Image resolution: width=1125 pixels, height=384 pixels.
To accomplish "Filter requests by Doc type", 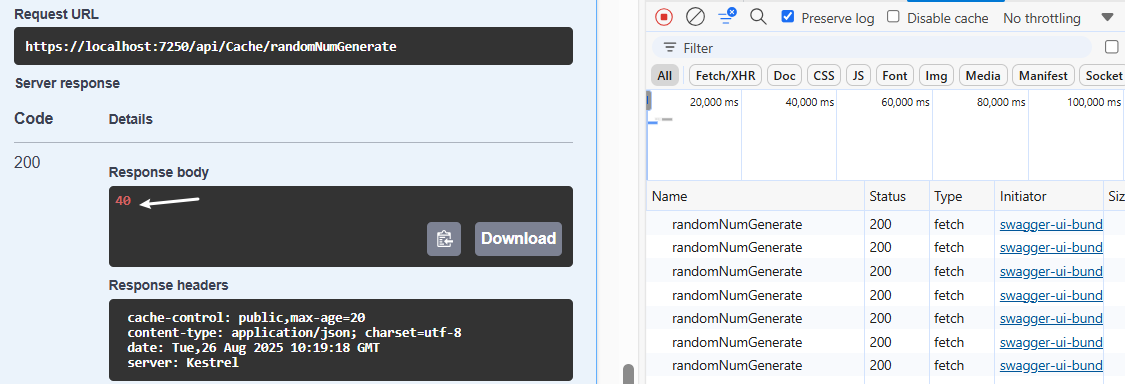I will click(x=784, y=75).
